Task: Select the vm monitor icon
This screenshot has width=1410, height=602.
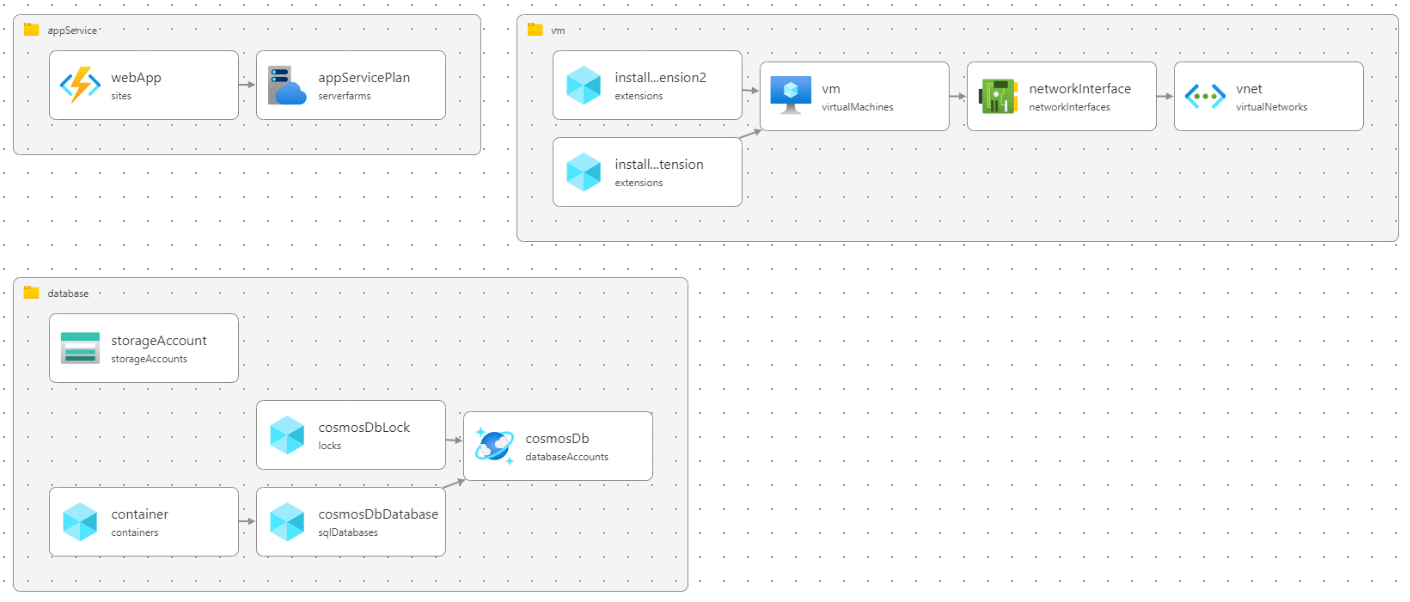Action: 790,96
